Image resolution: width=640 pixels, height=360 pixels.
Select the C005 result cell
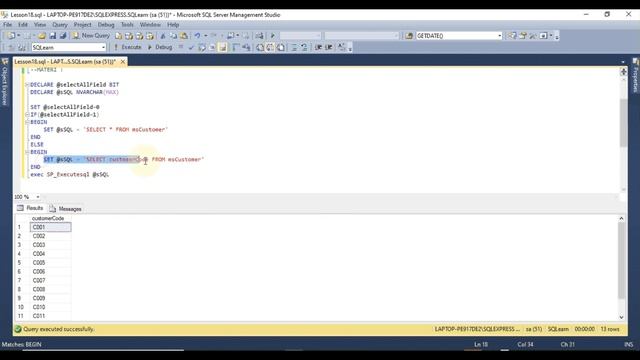click(51, 262)
